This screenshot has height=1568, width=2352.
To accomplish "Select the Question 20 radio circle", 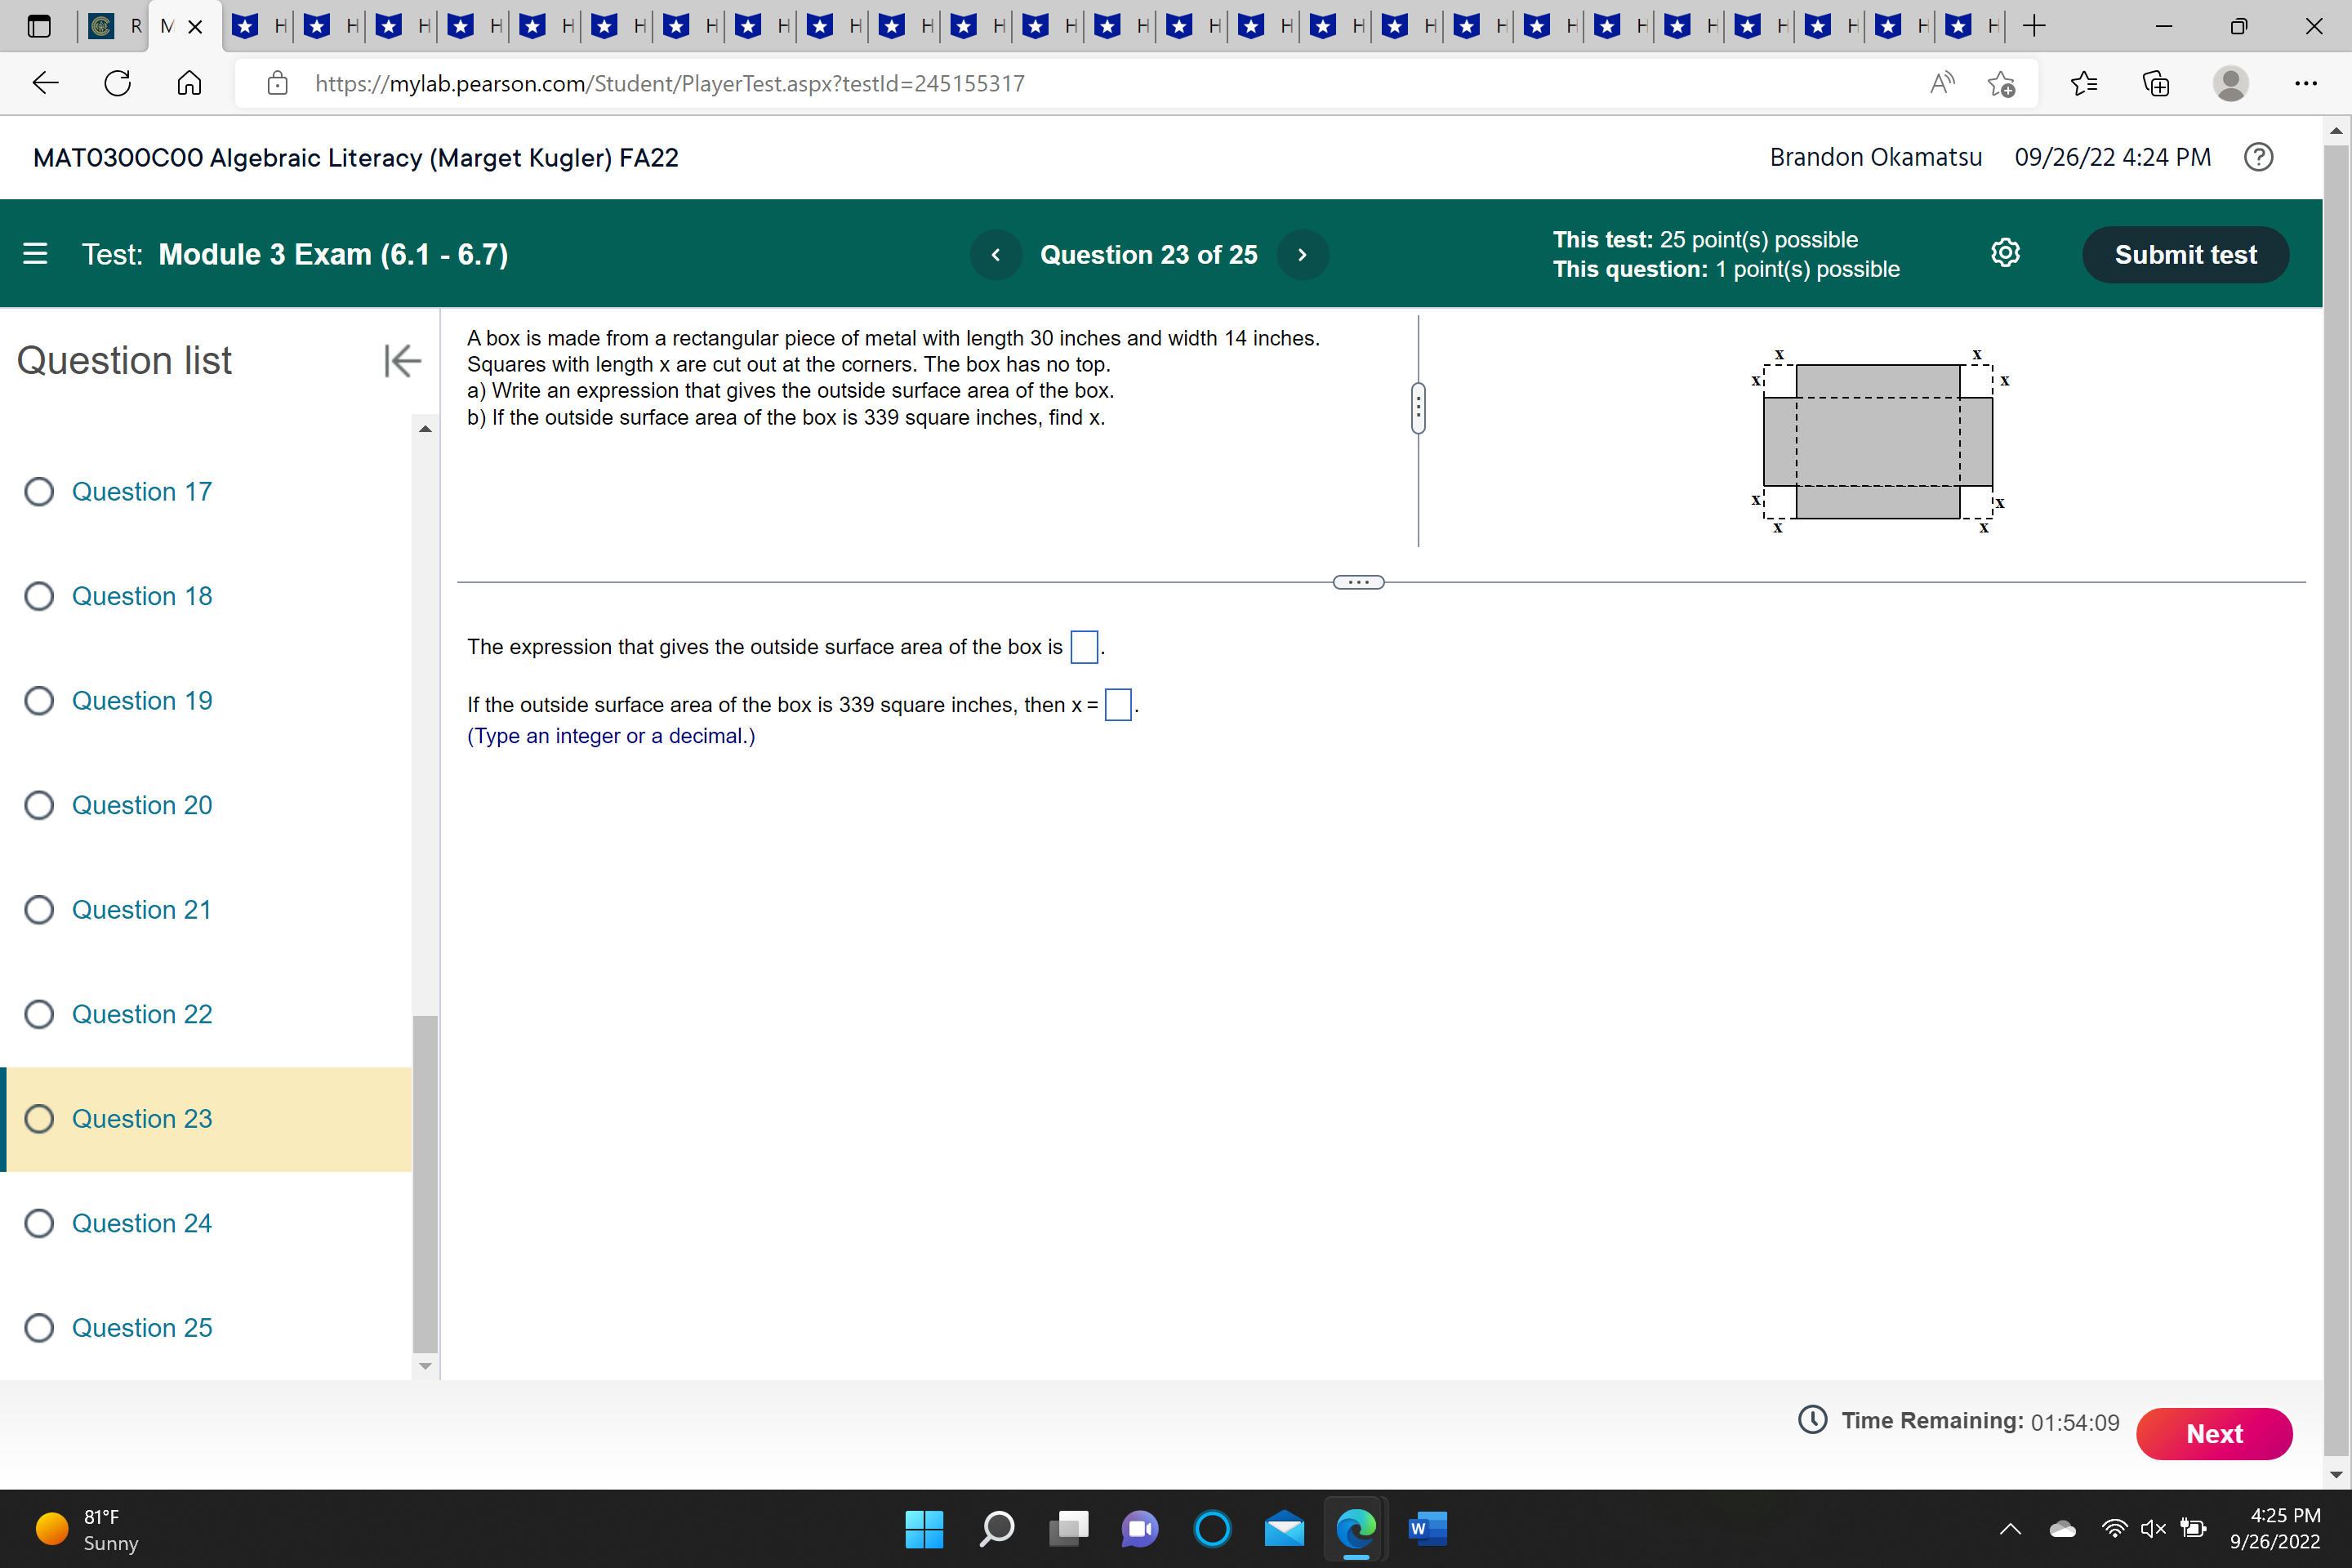I will pos(39,805).
